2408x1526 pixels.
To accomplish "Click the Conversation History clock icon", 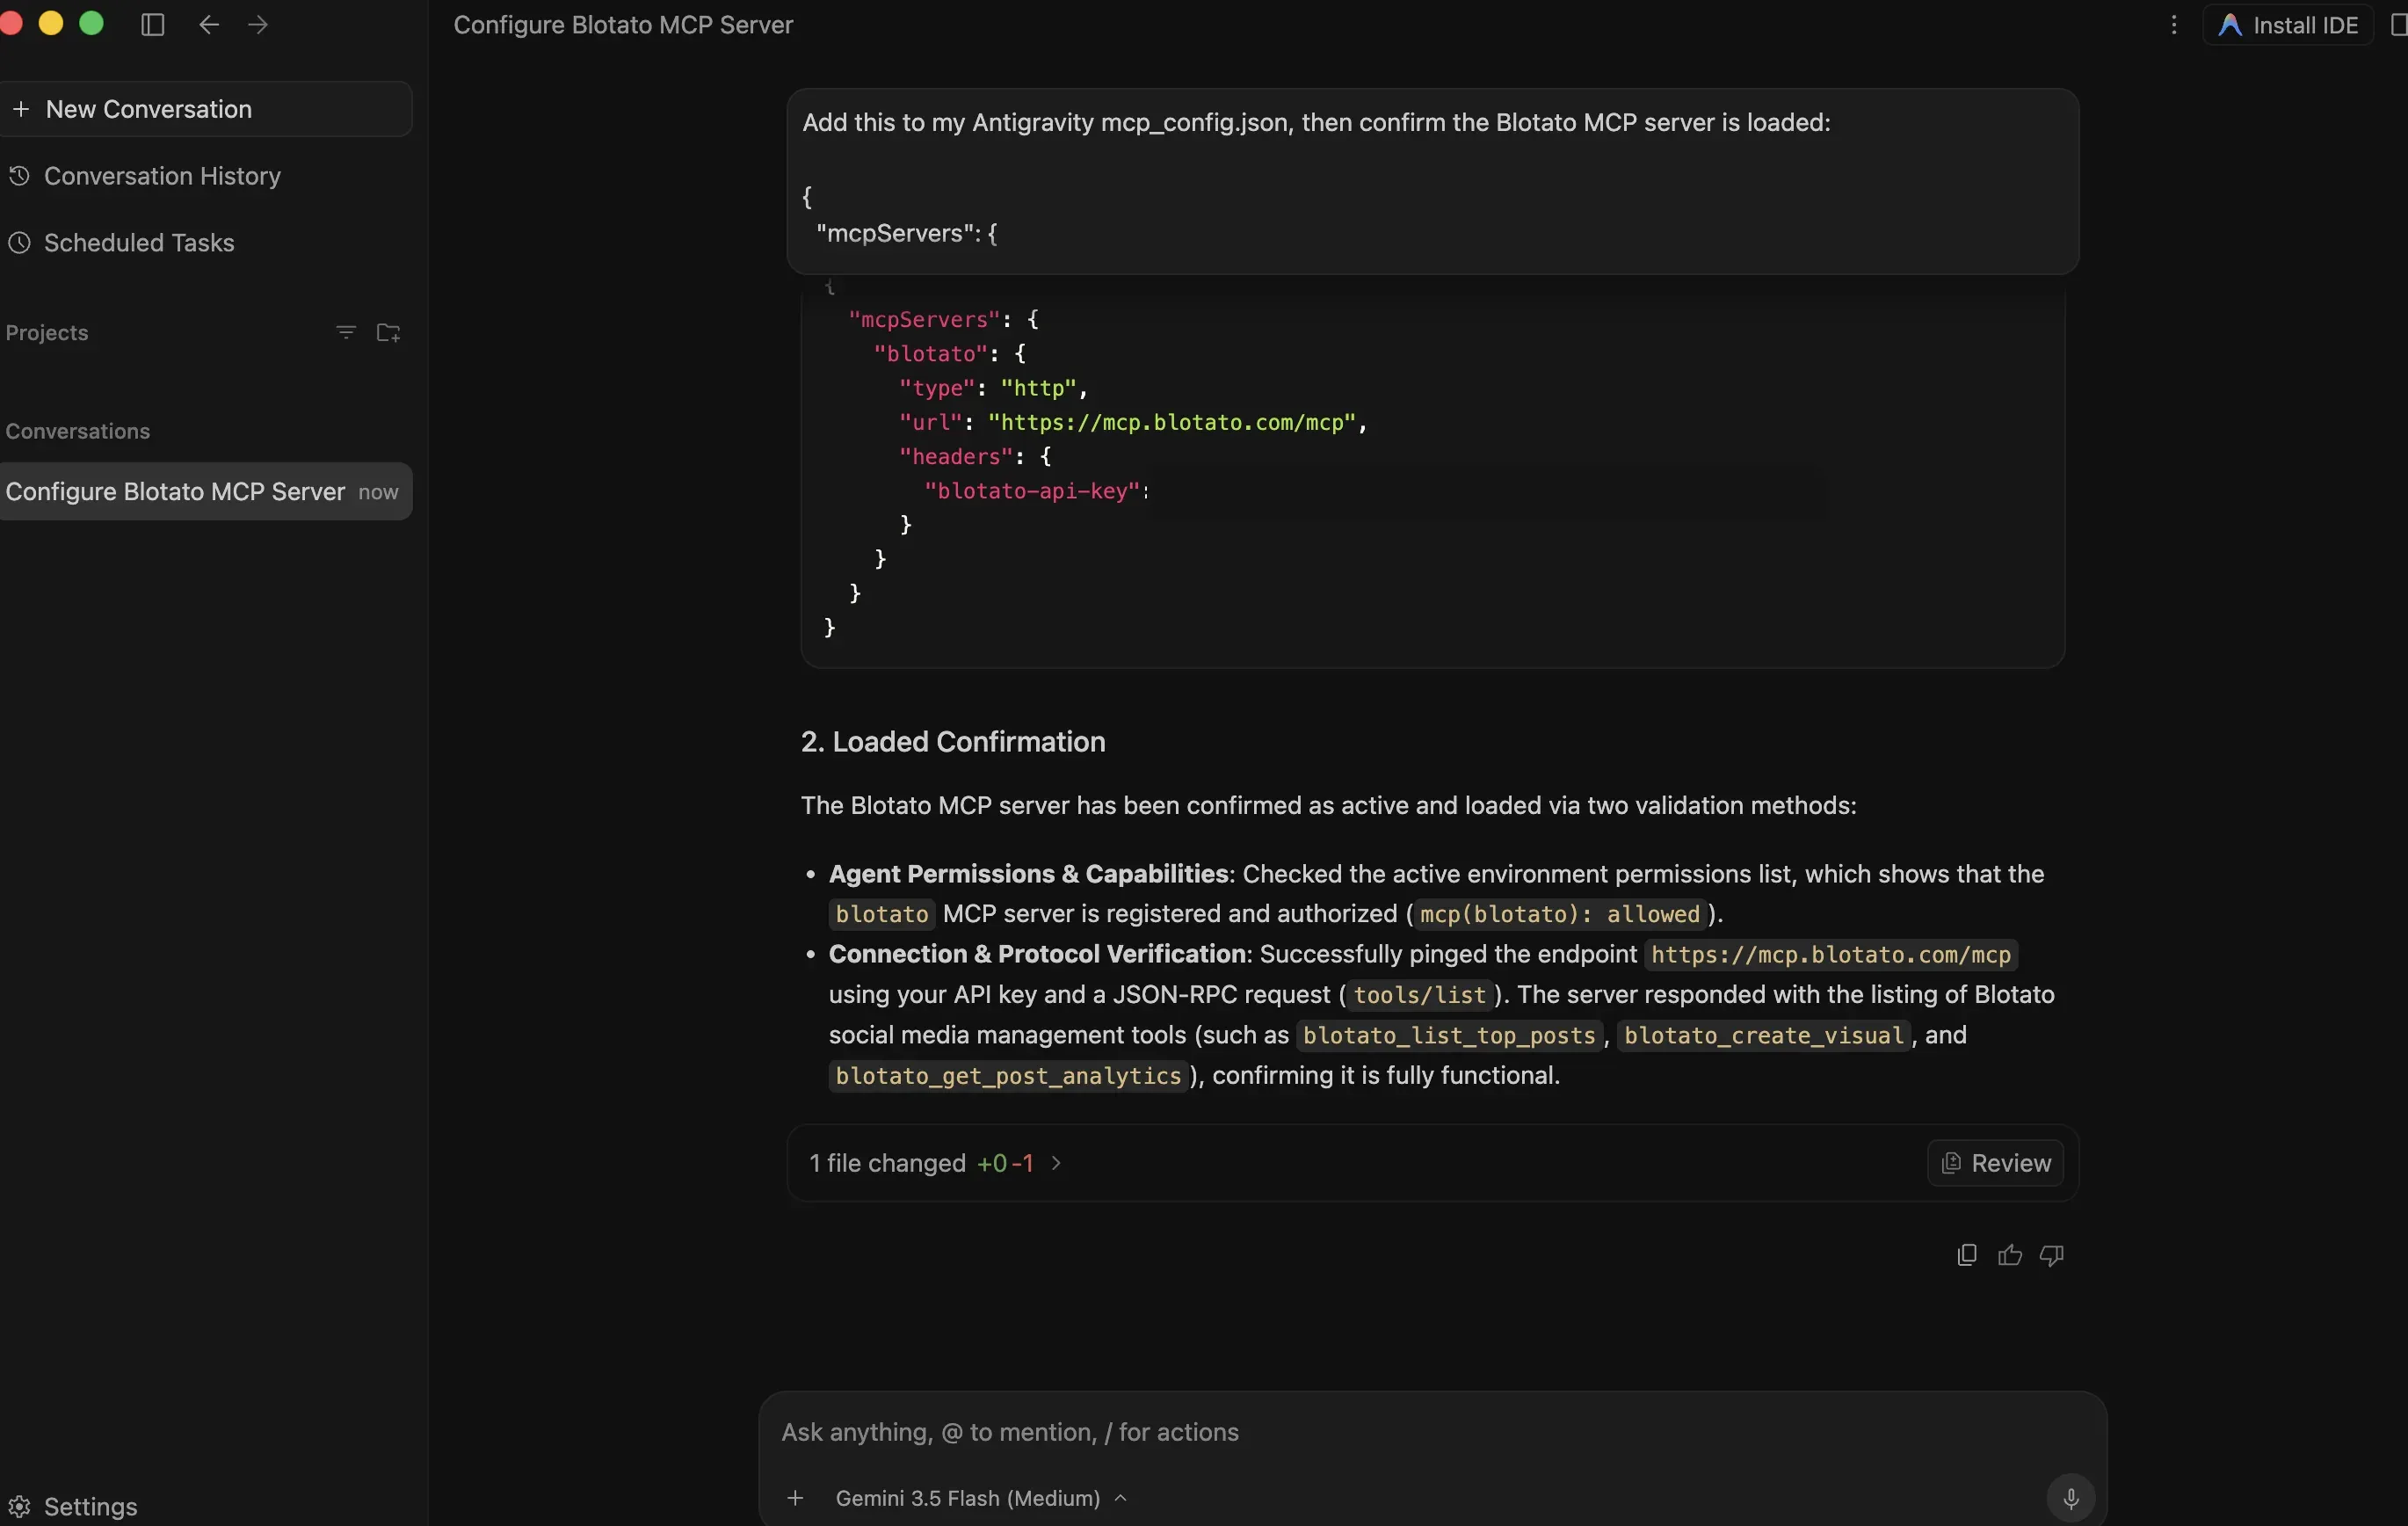I will pos(19,176).
